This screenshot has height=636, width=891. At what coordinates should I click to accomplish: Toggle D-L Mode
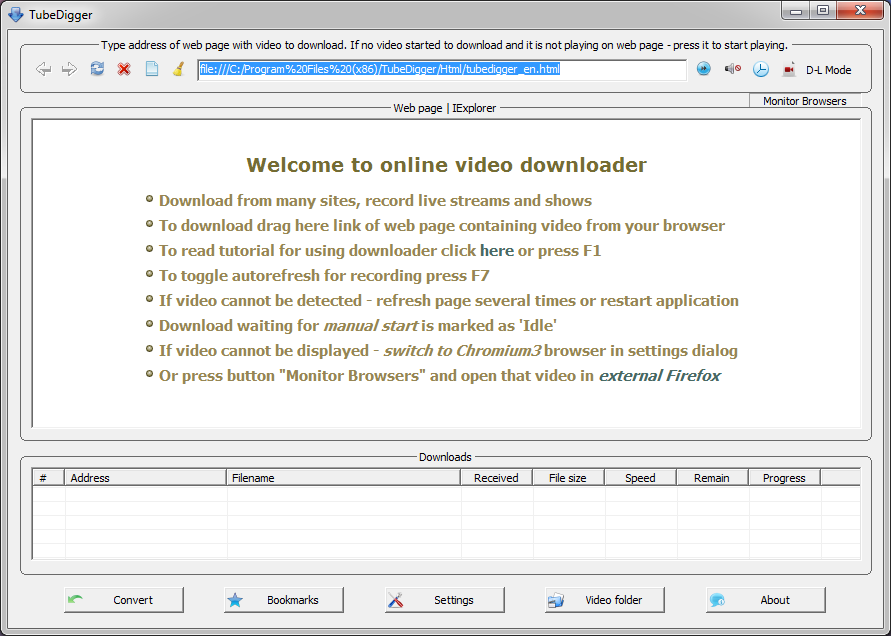(828, 70)
